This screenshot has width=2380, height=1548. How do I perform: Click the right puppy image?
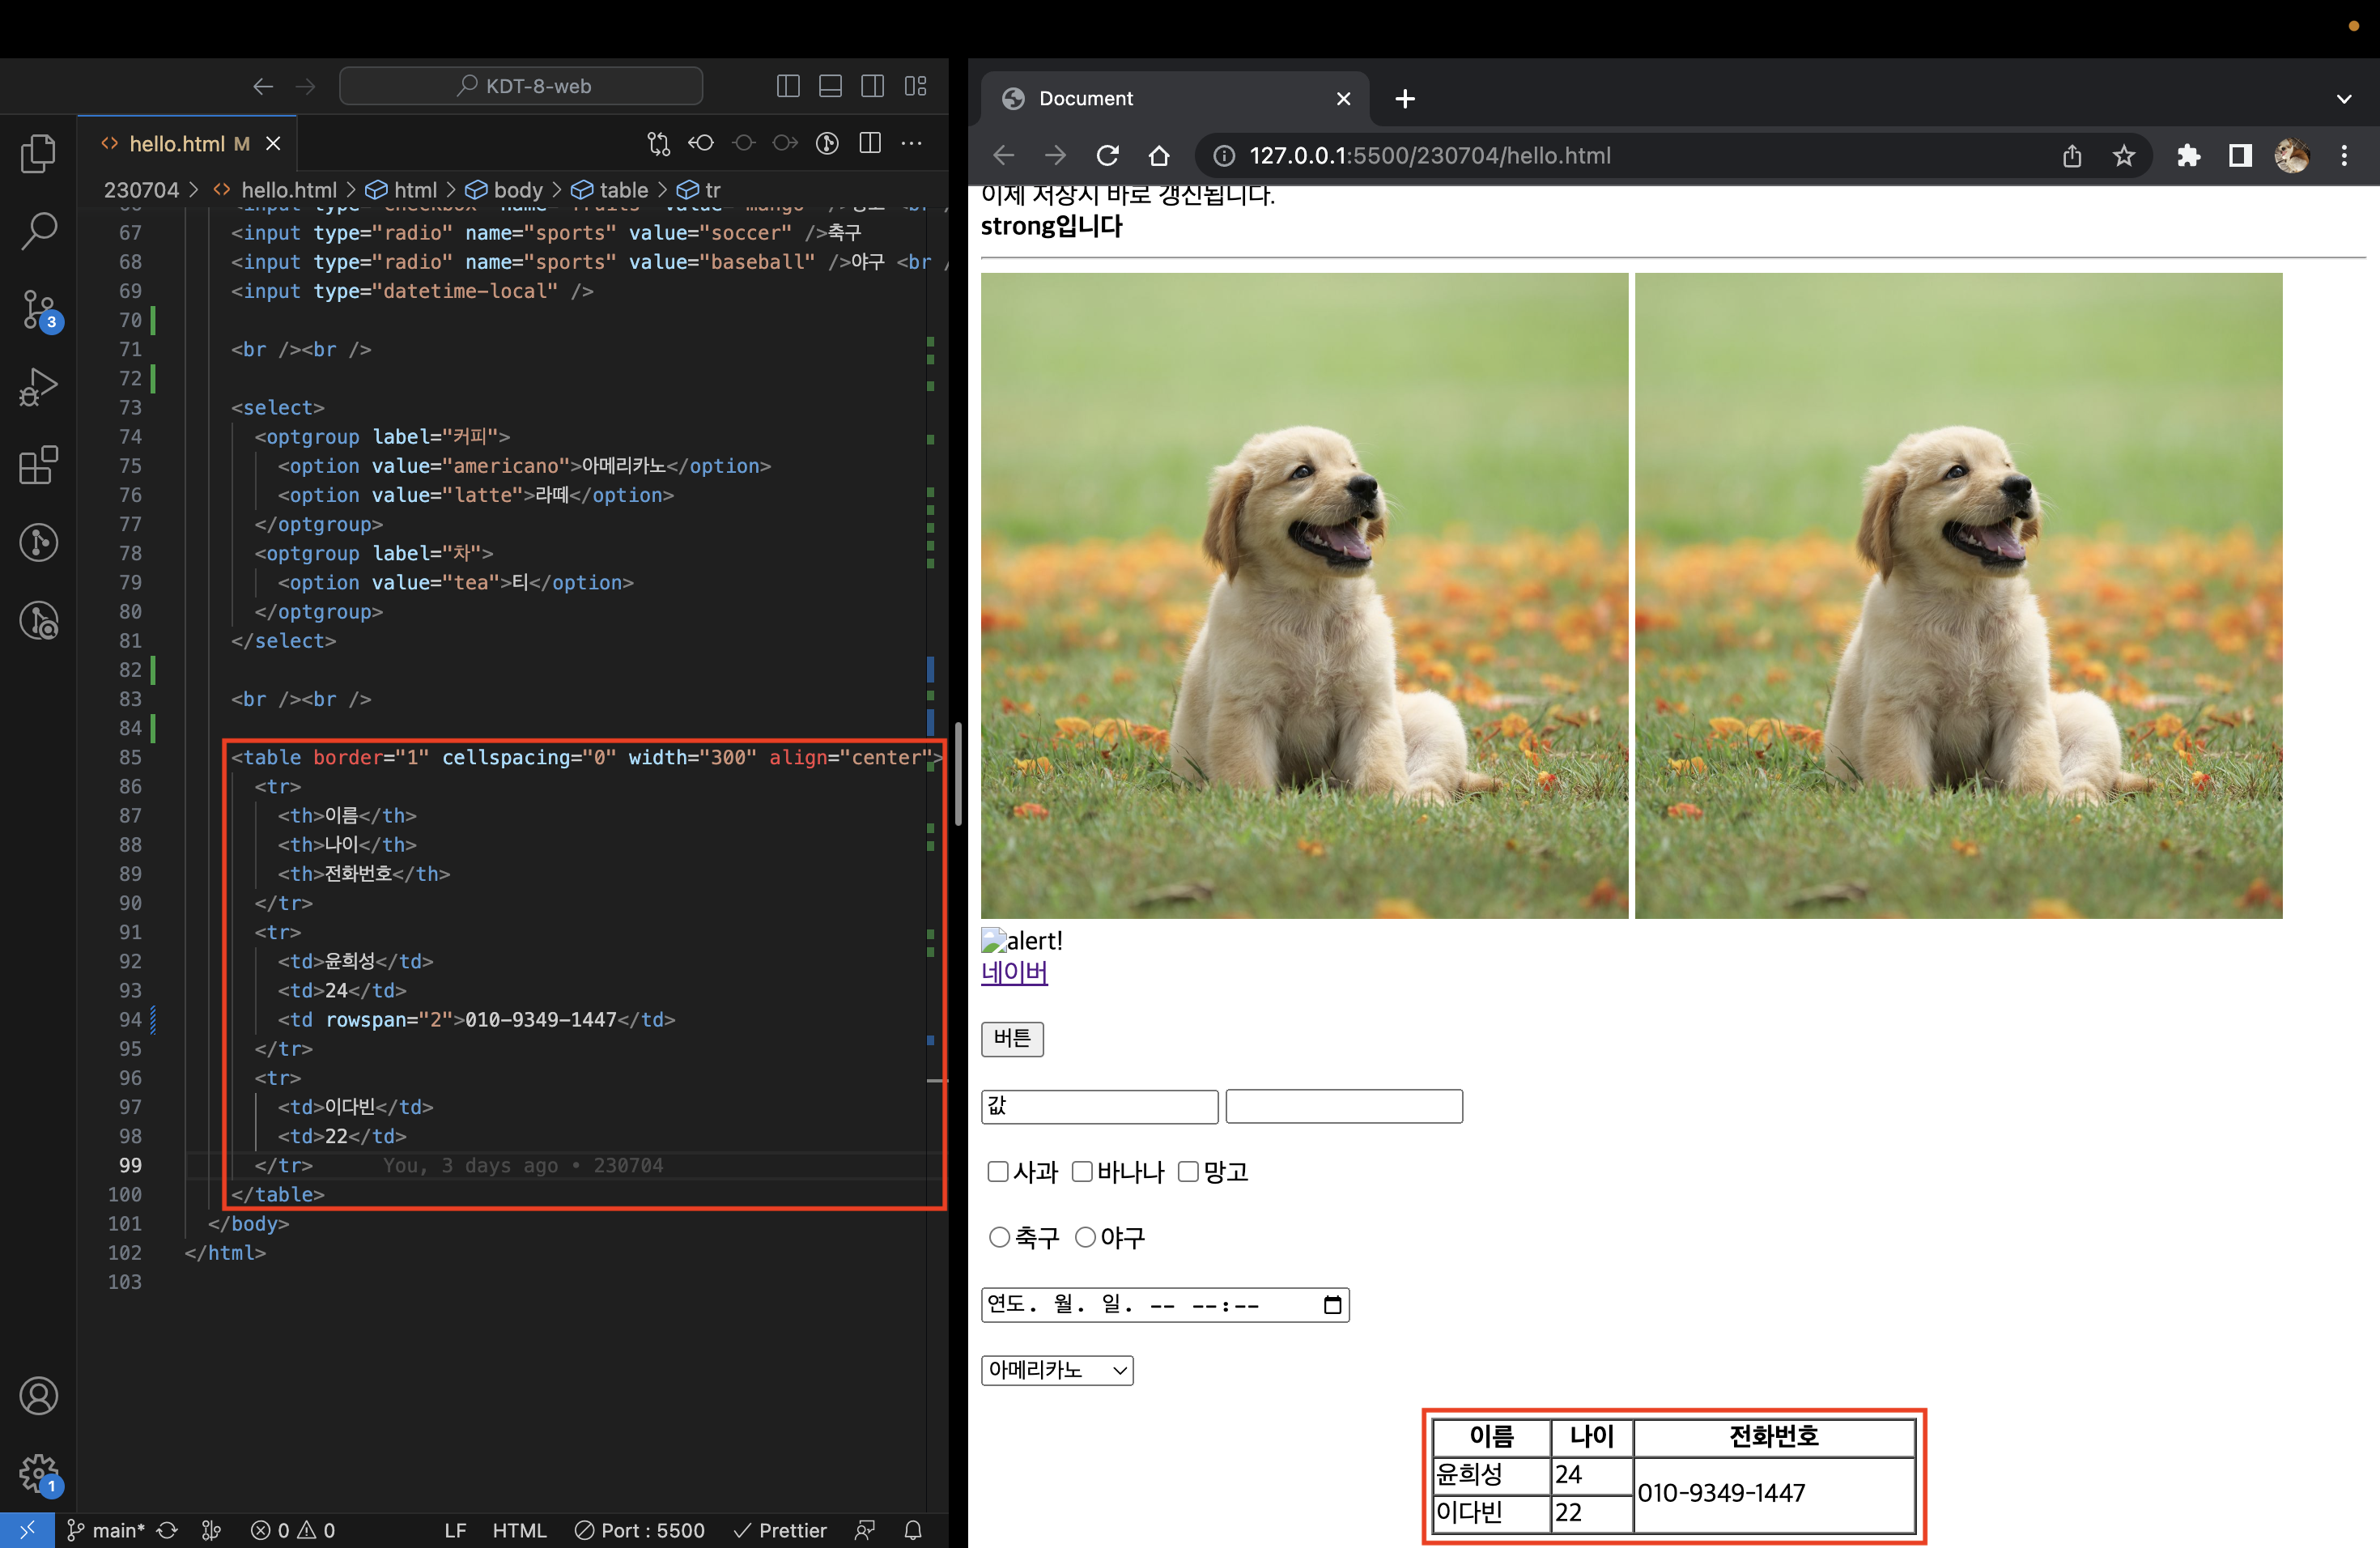(1958, 595)
